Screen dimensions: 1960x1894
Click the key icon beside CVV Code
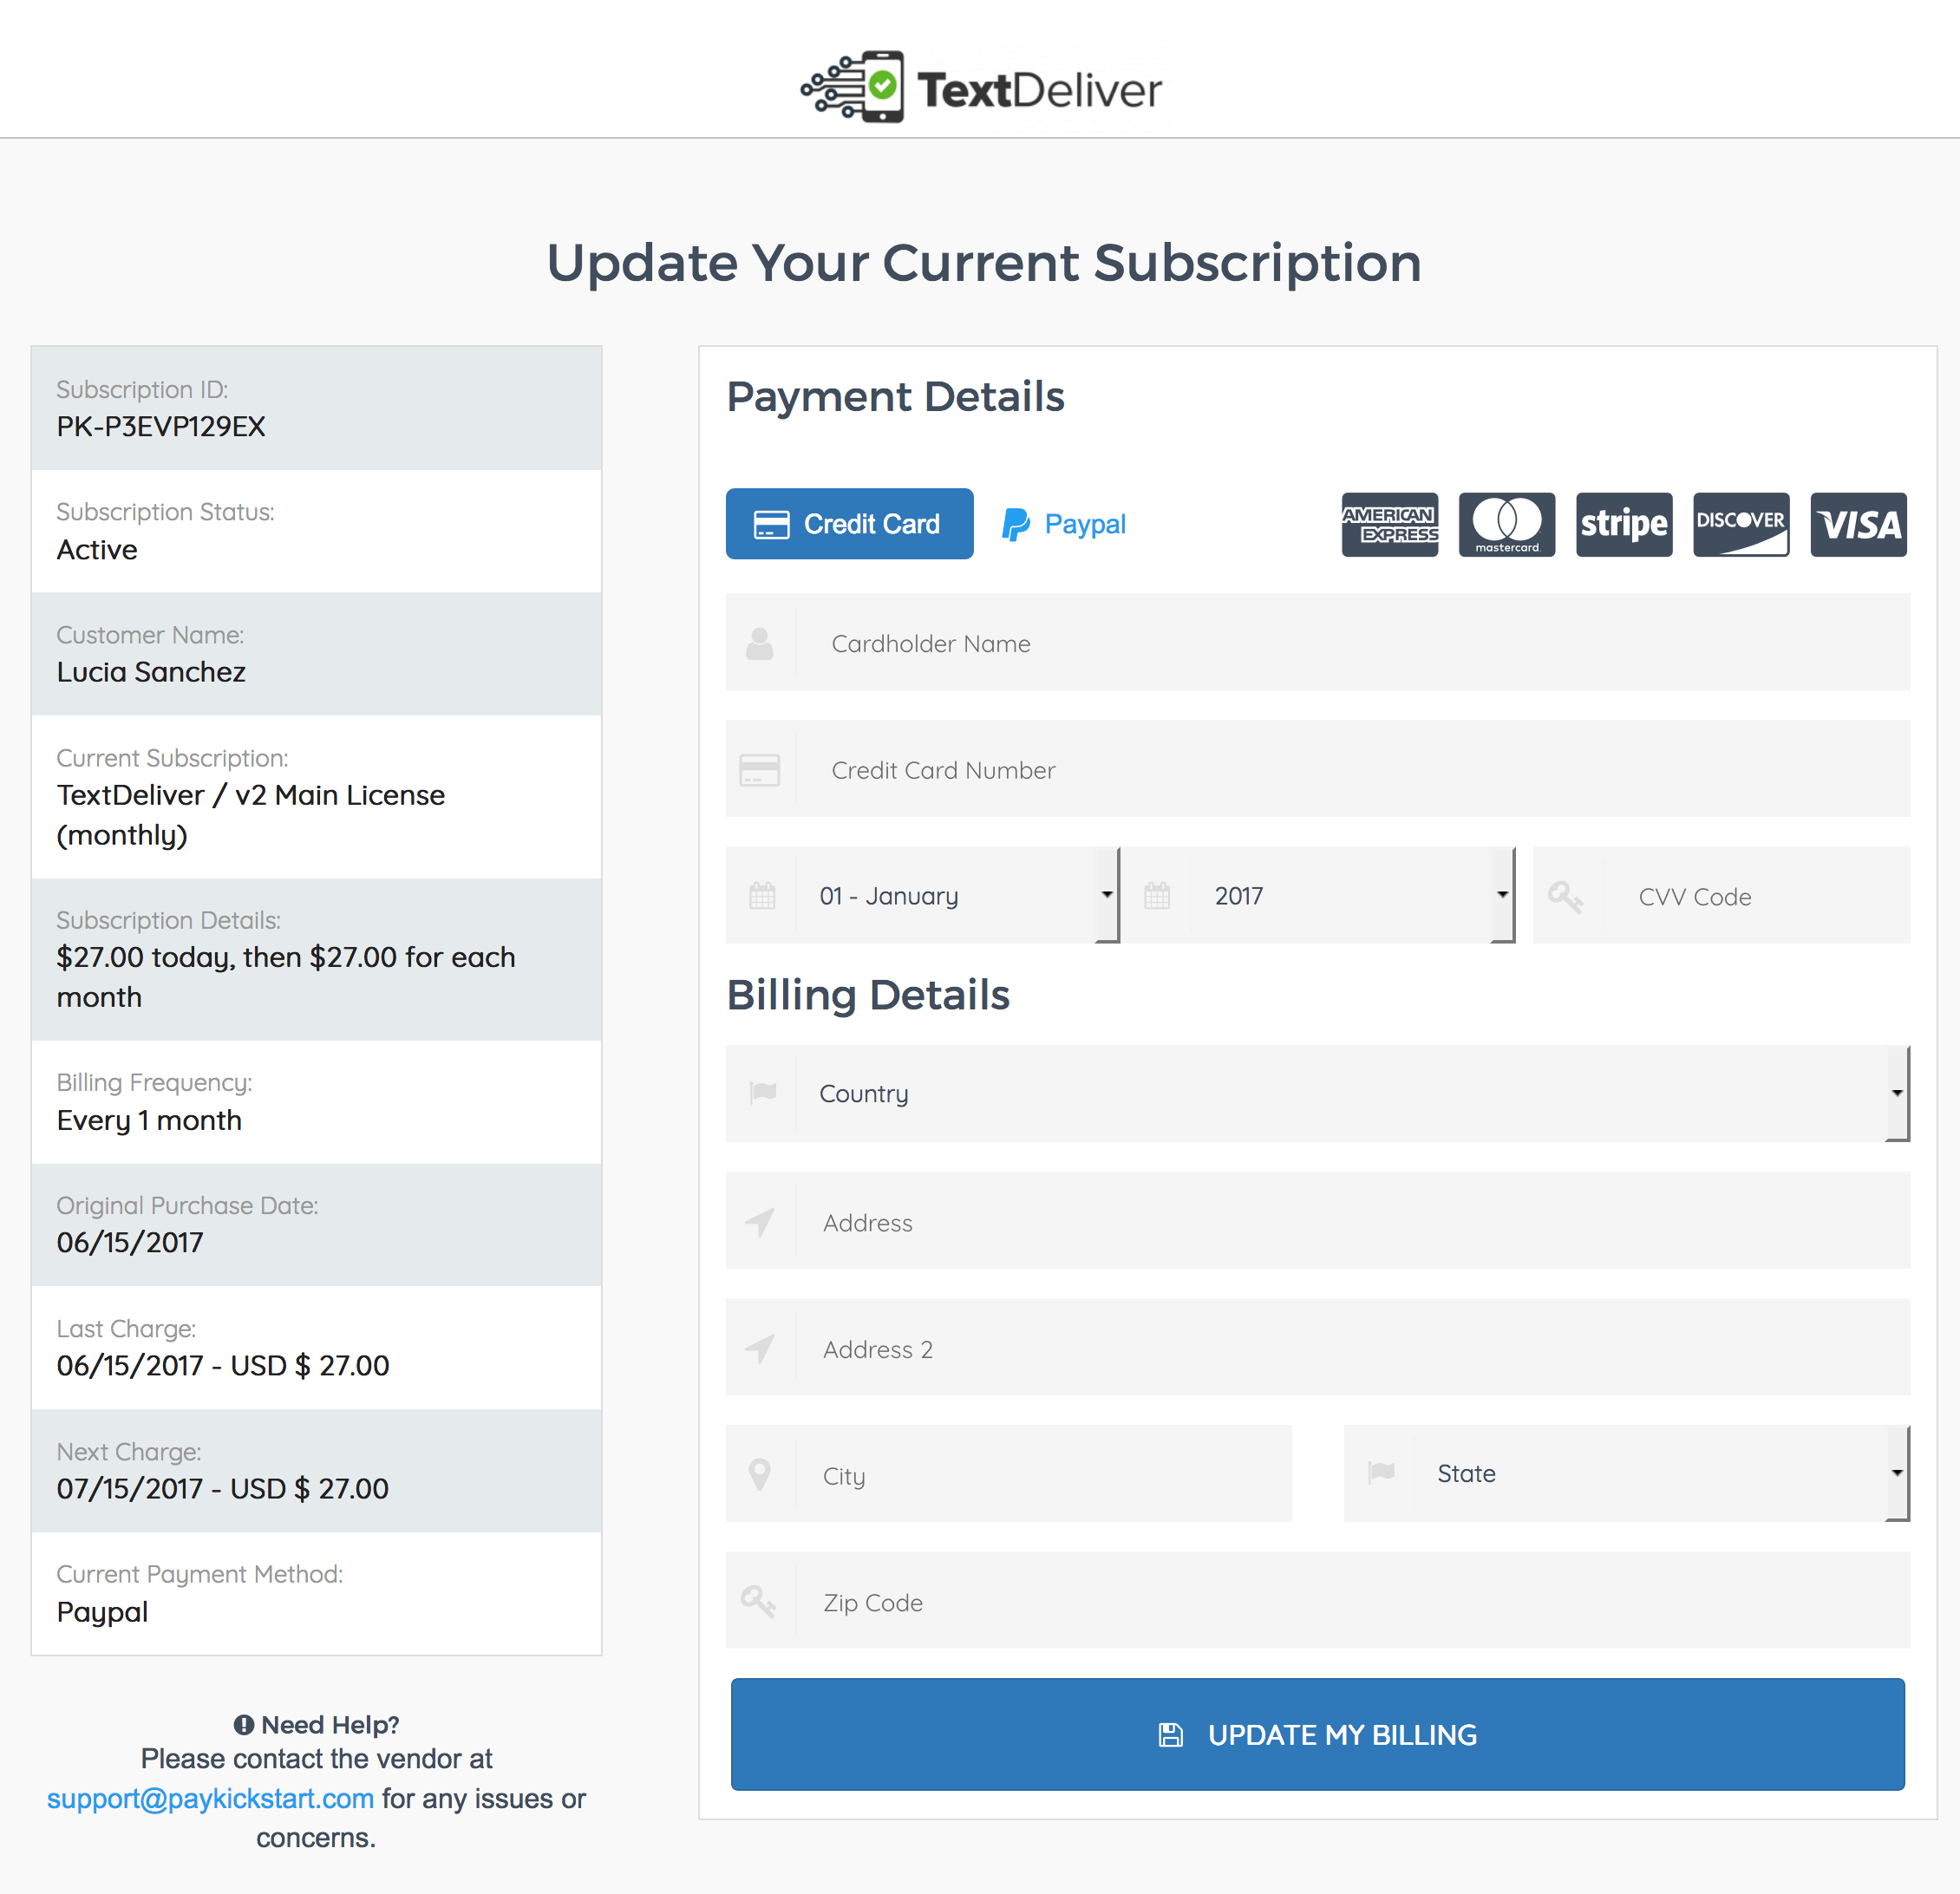pyautogui.click(x=1565, y=896)
